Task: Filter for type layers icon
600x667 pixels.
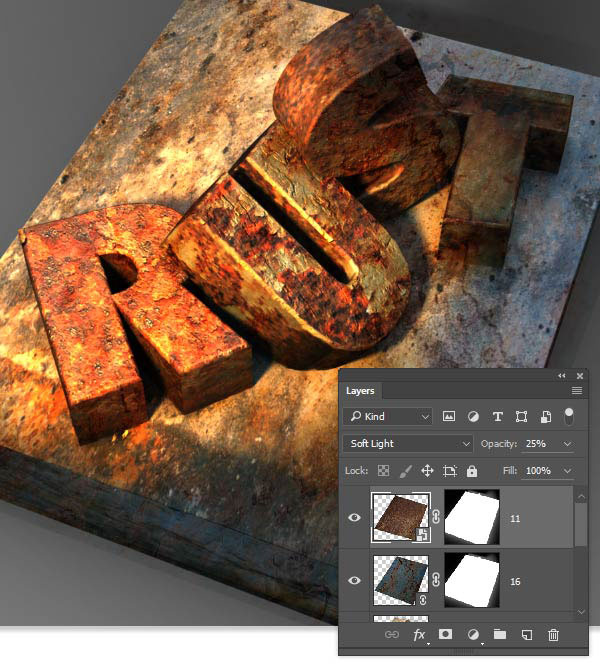Action: pyautogui.click(x=497, y=416)
